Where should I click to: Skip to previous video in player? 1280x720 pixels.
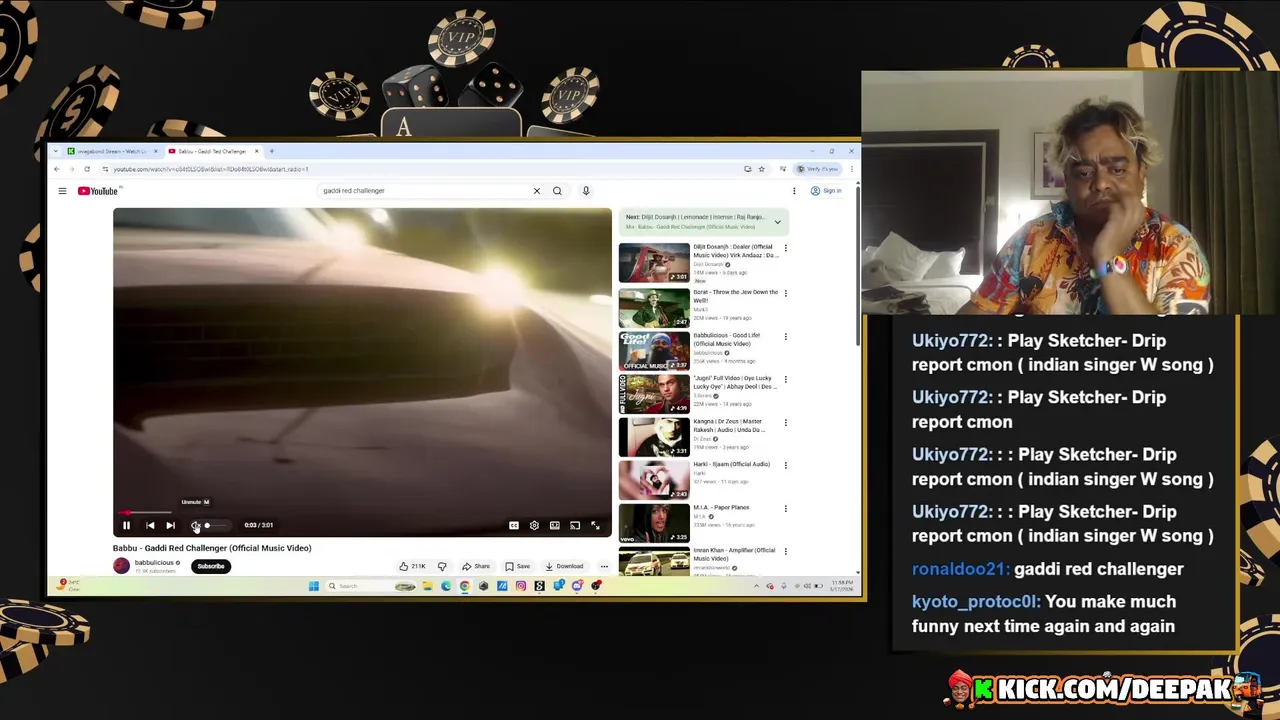(150, 525)
